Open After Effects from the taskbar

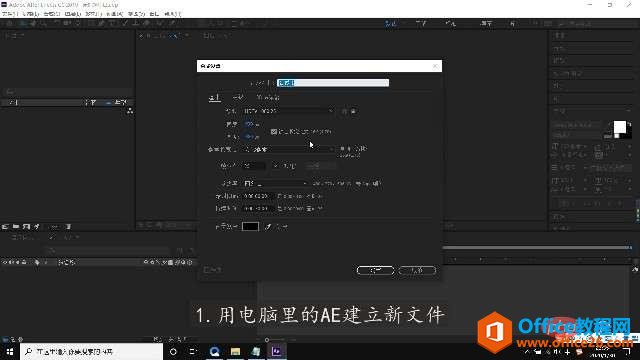point(276,351)
